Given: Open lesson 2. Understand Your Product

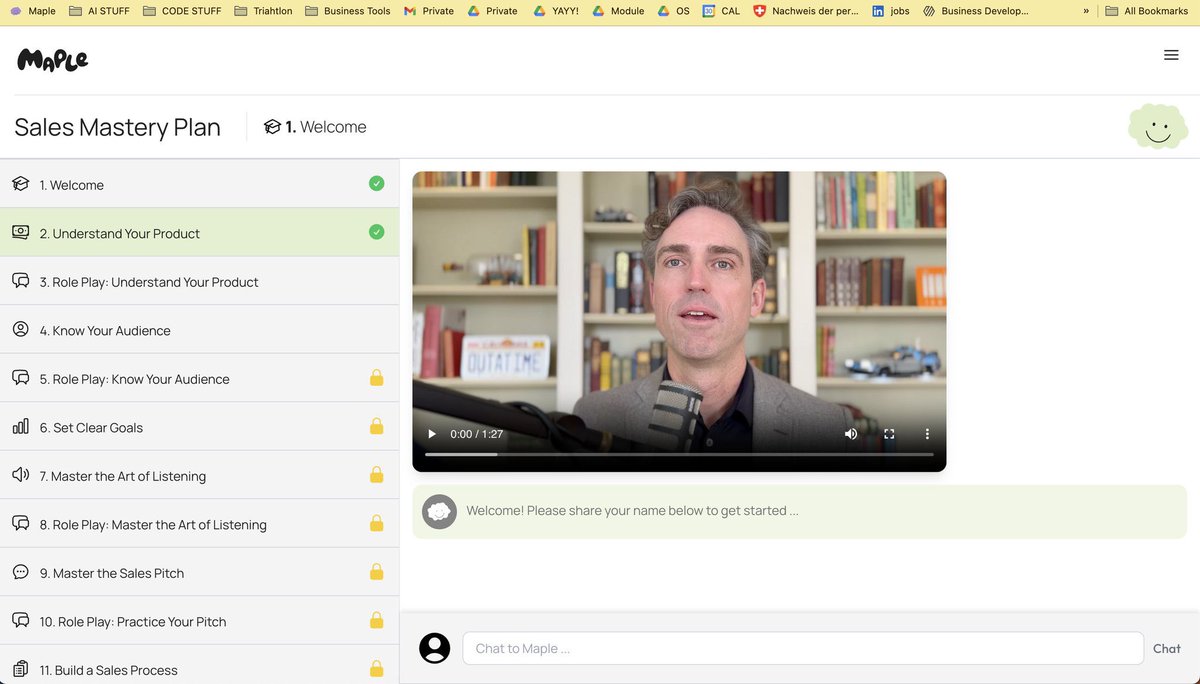Looking at the screenshot, I should pos(199,232).
